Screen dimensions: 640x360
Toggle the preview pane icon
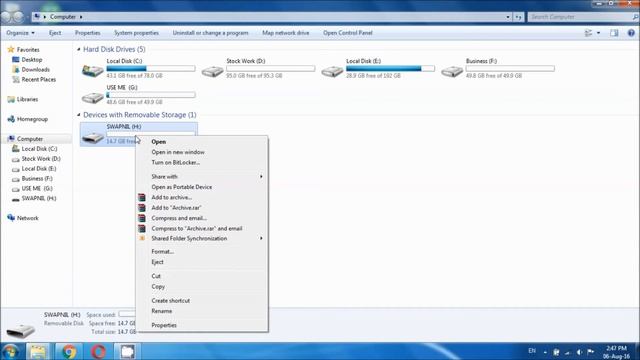[x=614, y=33]
